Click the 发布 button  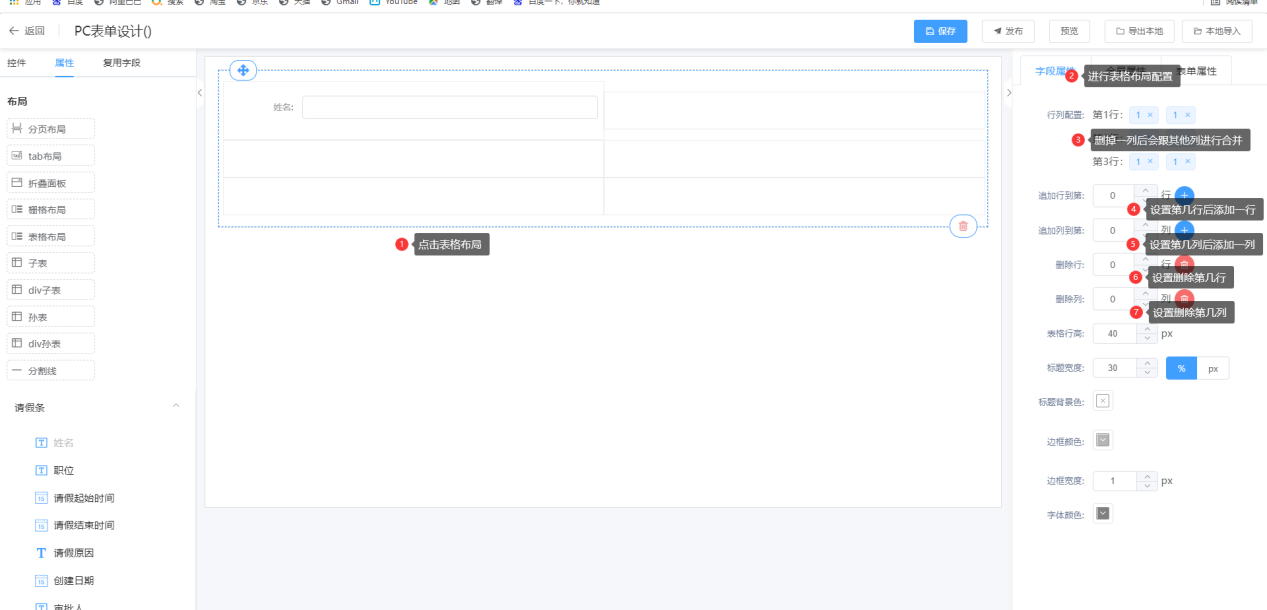1008,31
